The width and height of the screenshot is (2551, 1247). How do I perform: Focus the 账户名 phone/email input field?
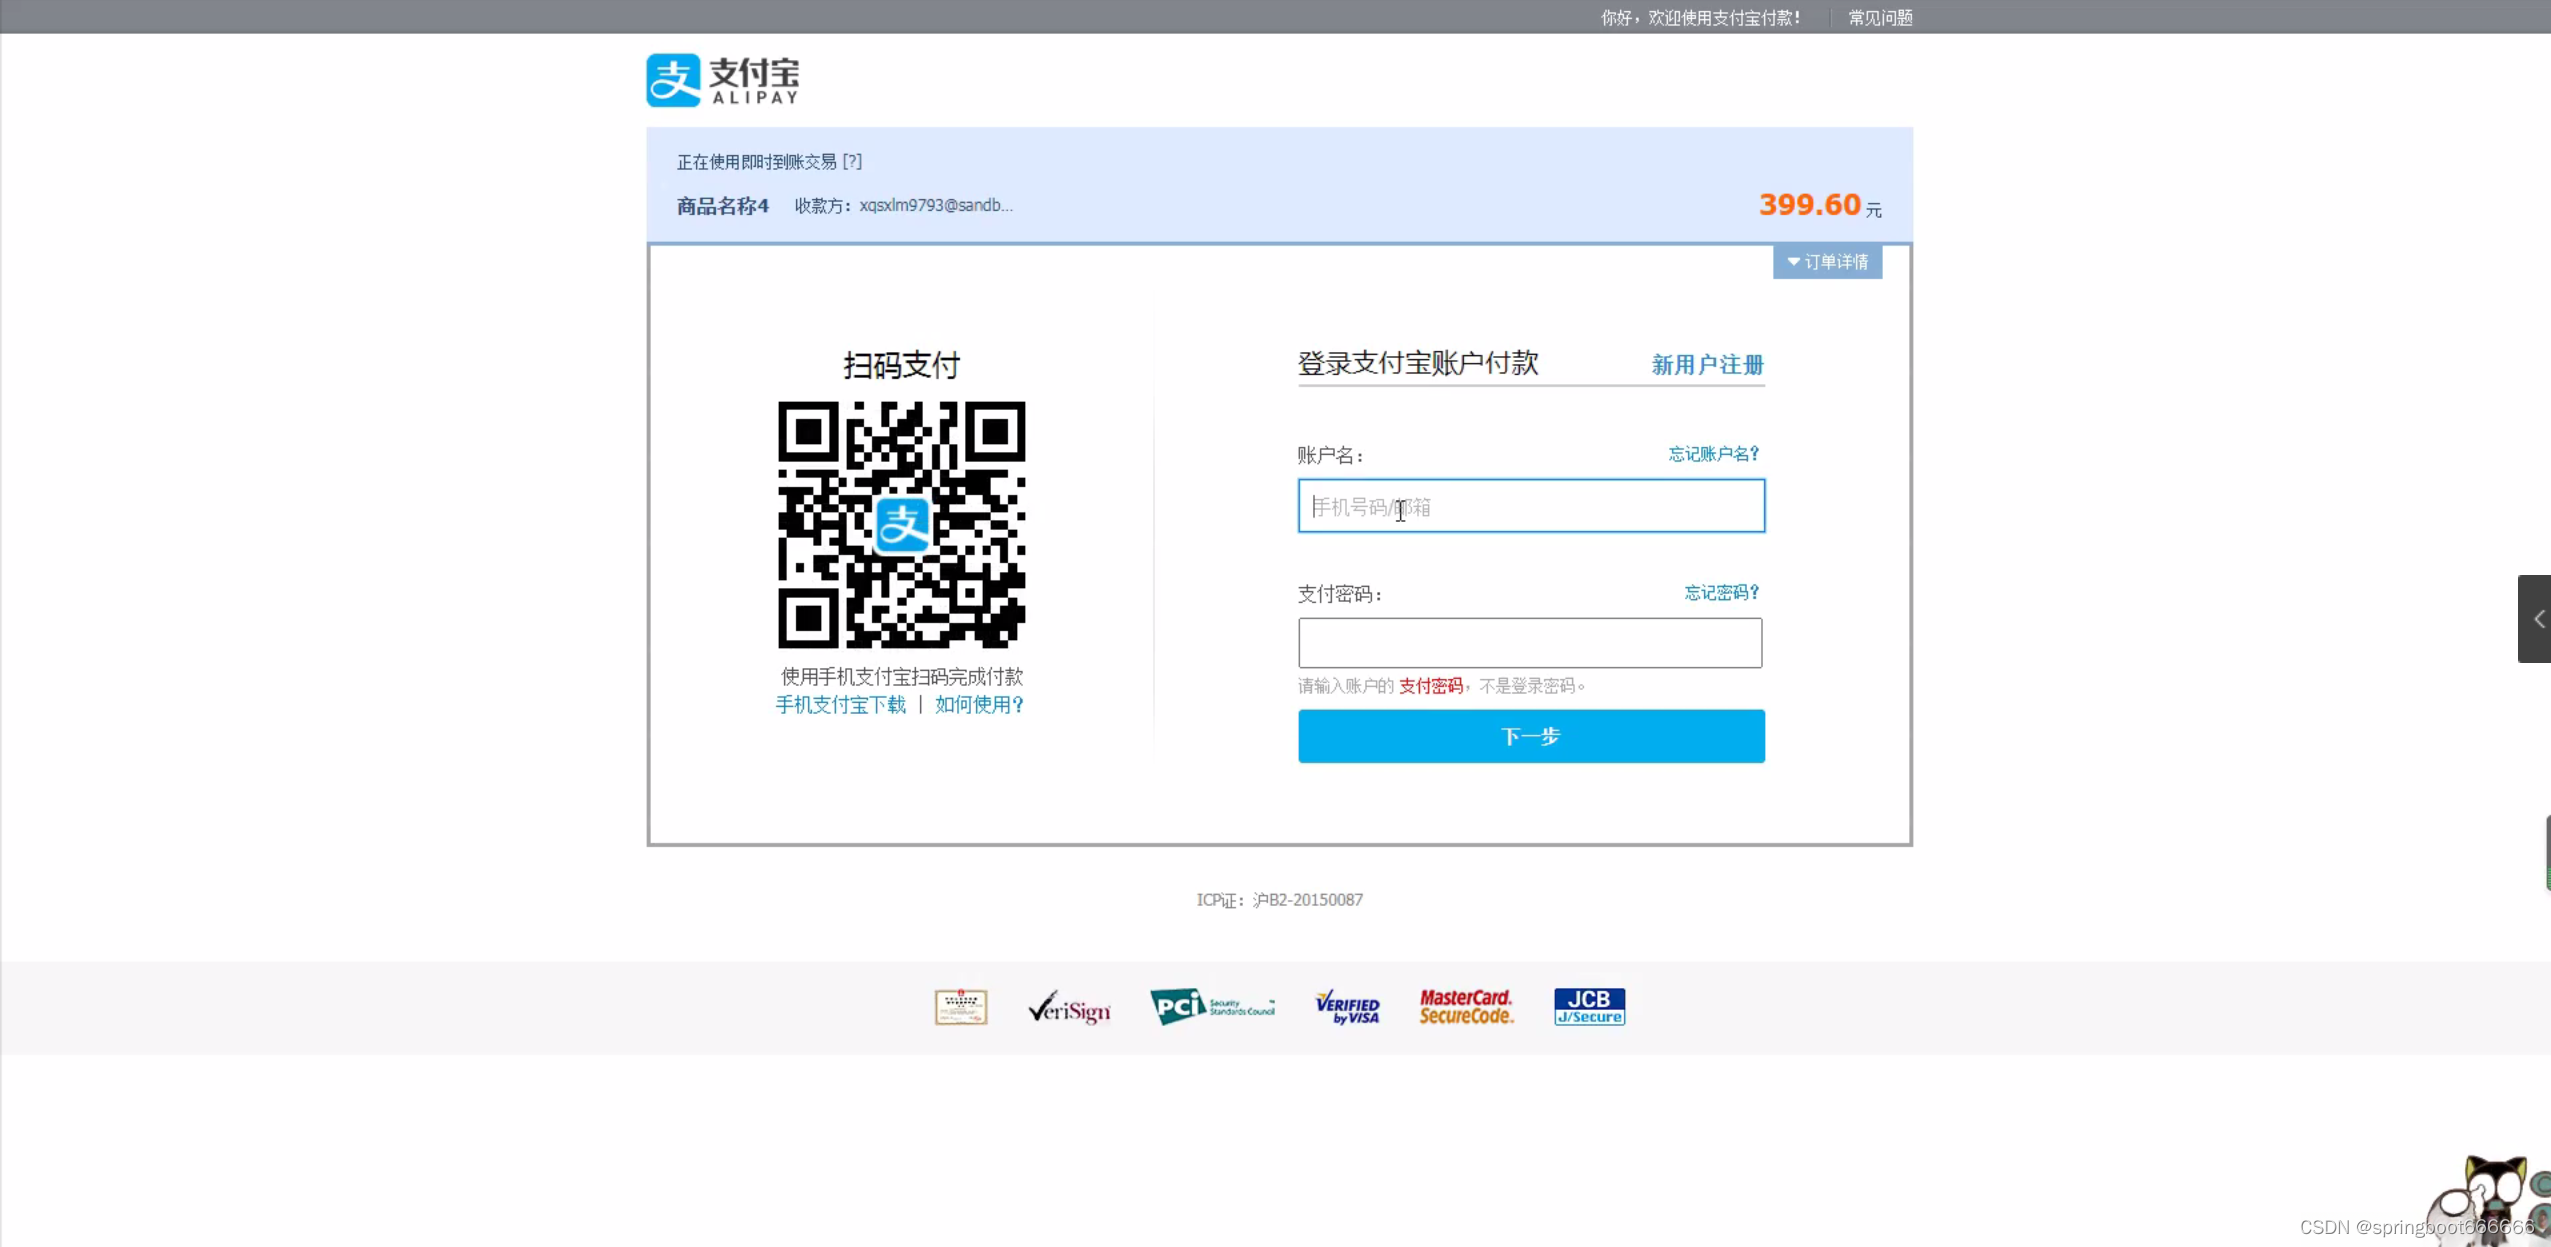[x=1531, y=506]
